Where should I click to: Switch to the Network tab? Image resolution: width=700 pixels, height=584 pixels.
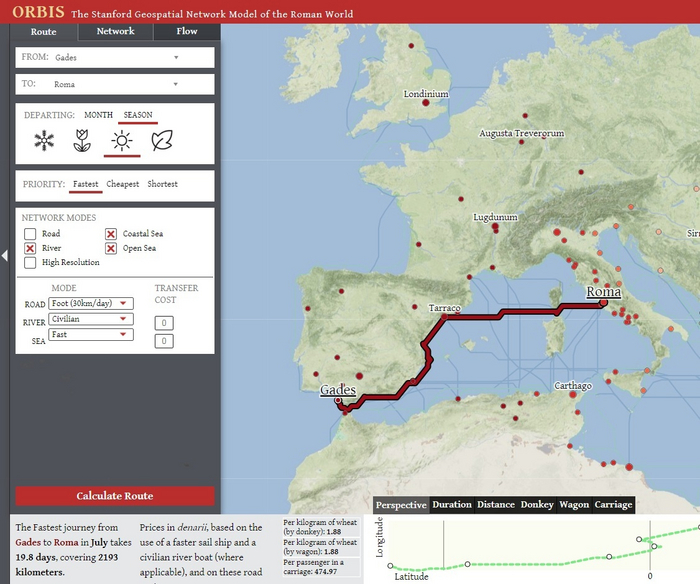coord(116,31)
